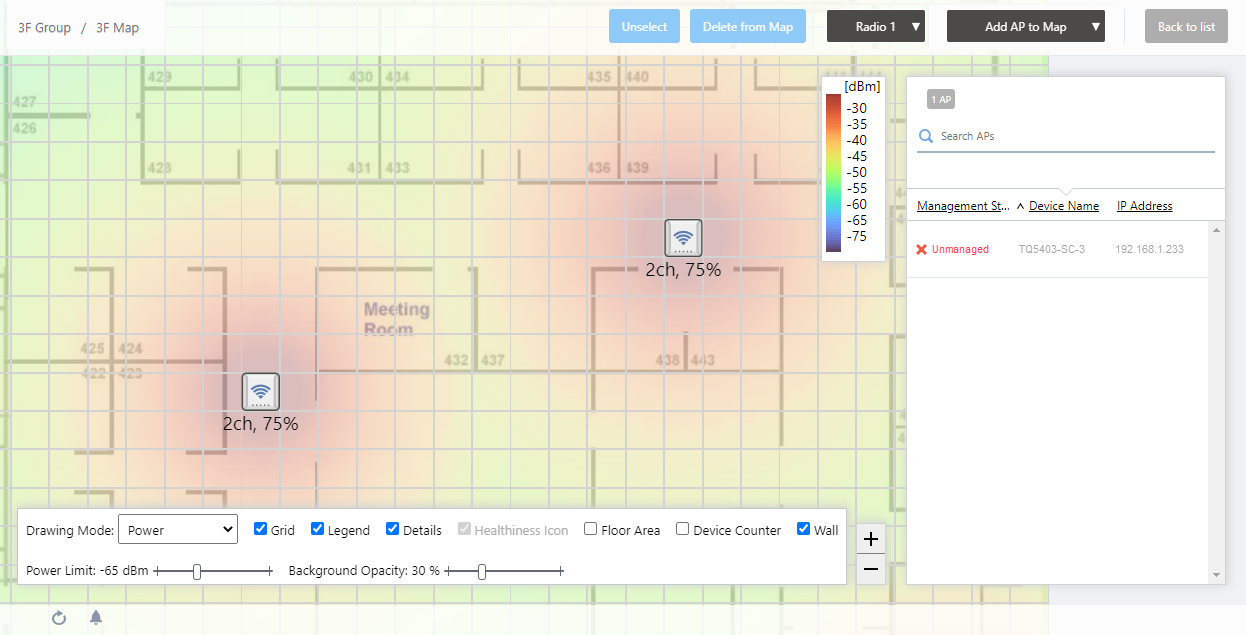Zoom out the map with minus button

[871, 569]
